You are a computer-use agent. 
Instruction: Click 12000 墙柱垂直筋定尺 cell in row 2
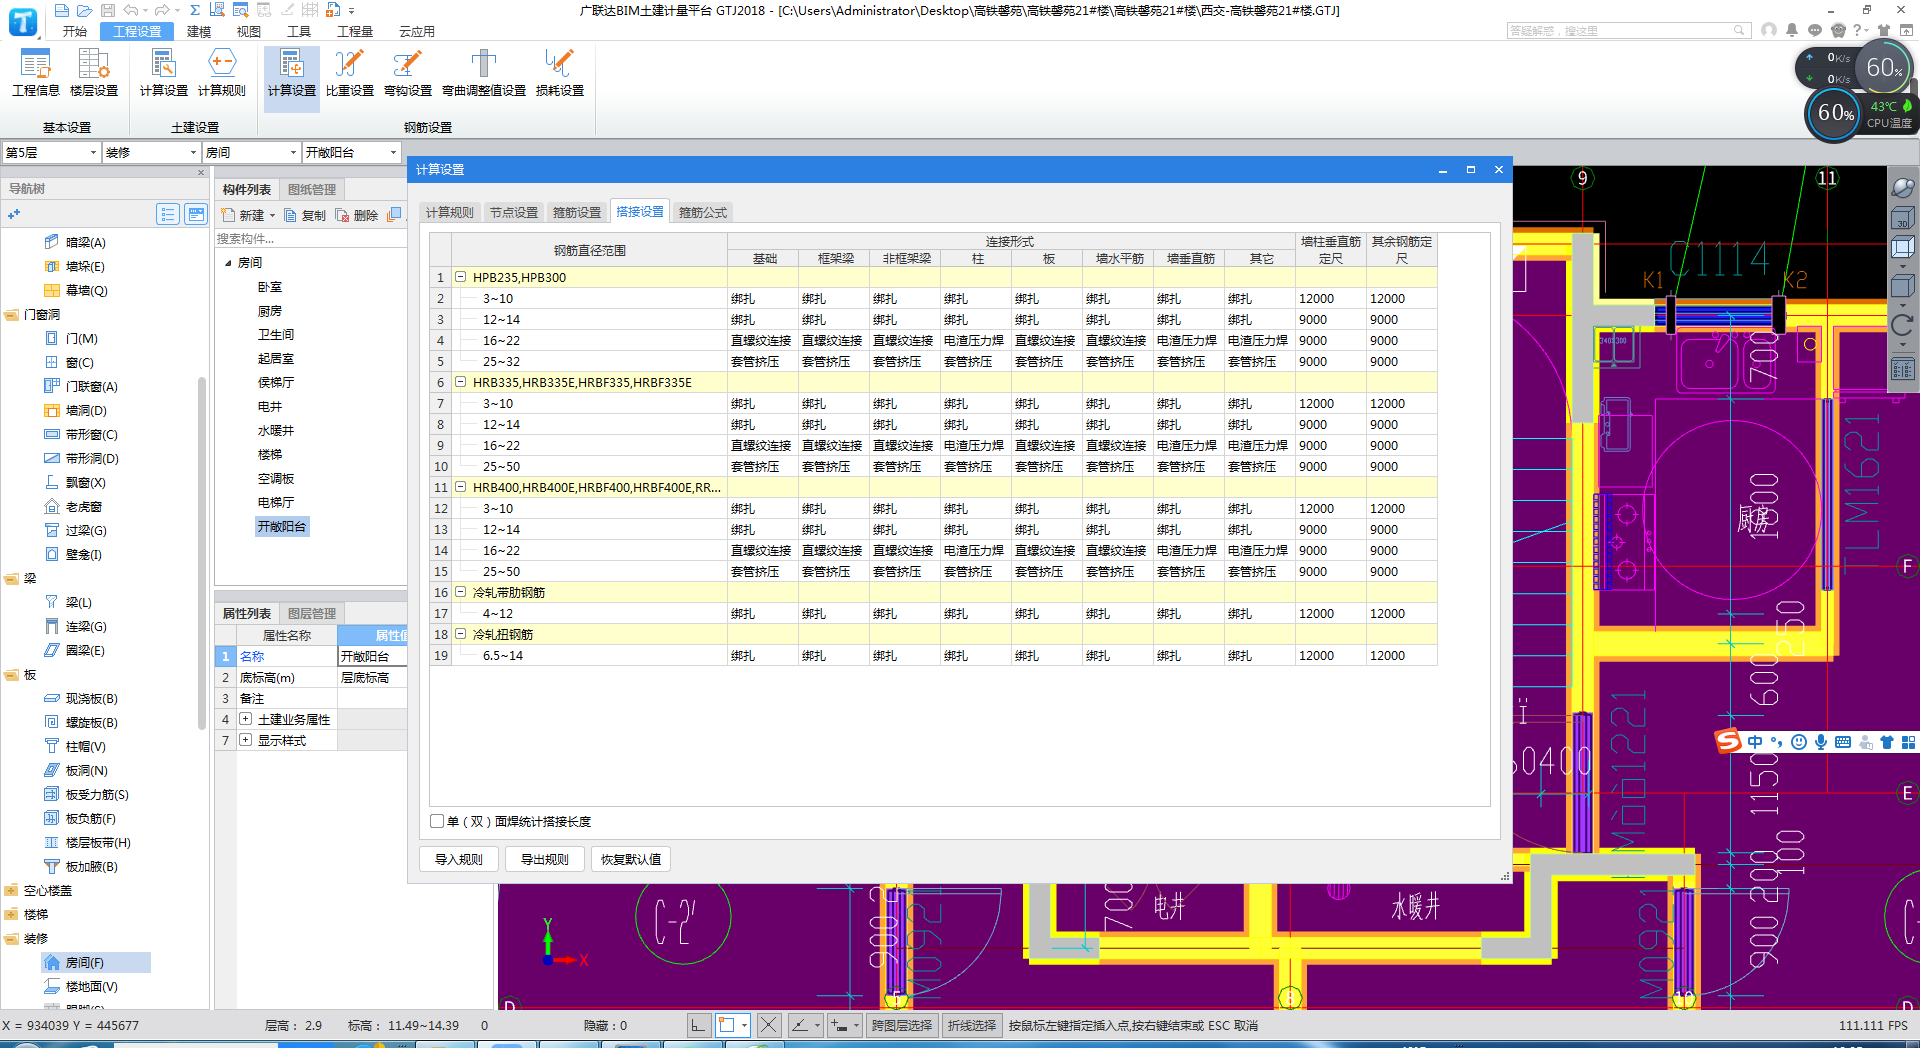pos(1330,299)
